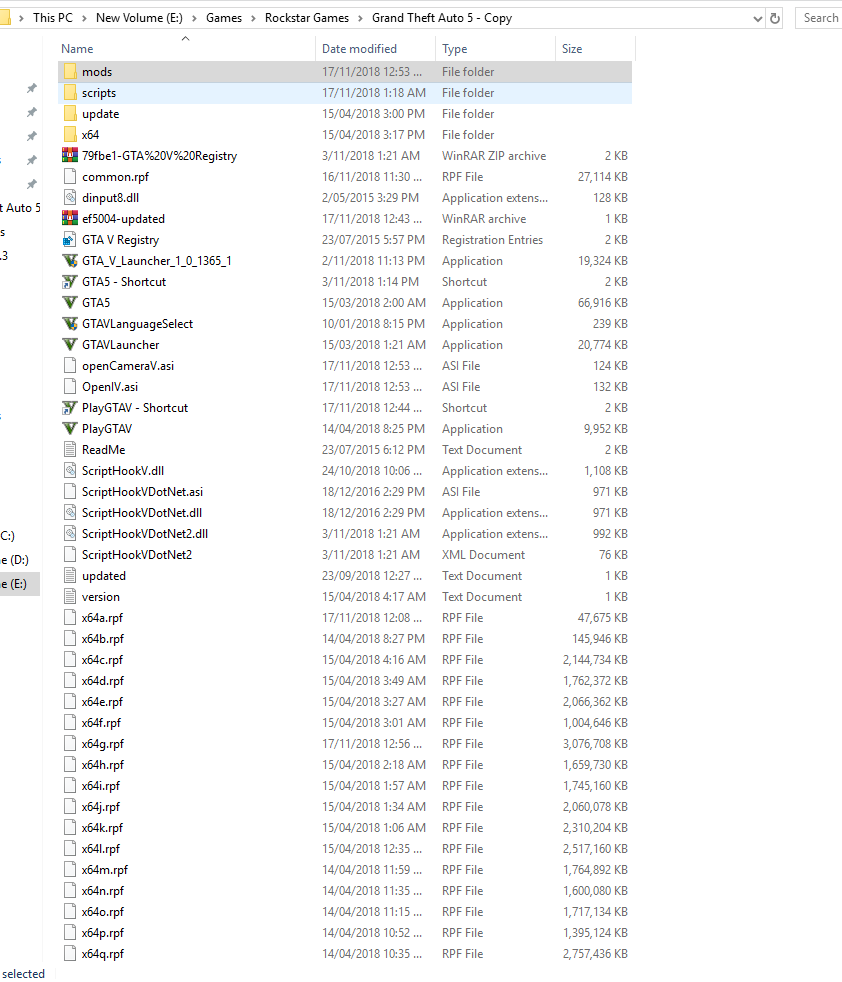Screen dimensions: 842x982
Task: Click the Registration Entries type cell
Action: pyautogui.click(x=492, y=240)
